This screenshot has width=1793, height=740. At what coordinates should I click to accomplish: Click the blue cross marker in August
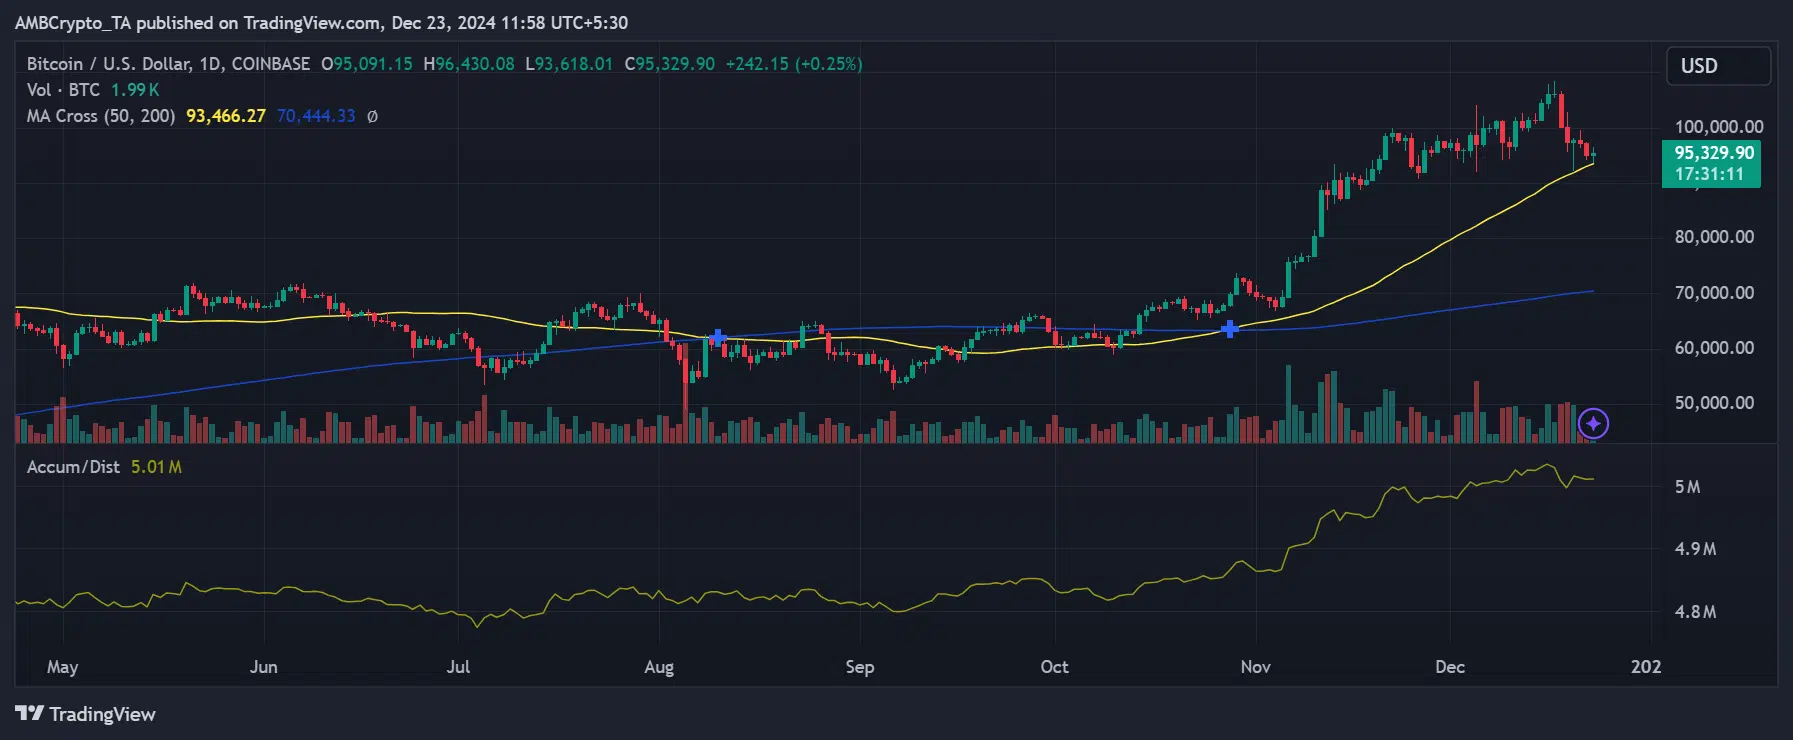coord(717,338)
